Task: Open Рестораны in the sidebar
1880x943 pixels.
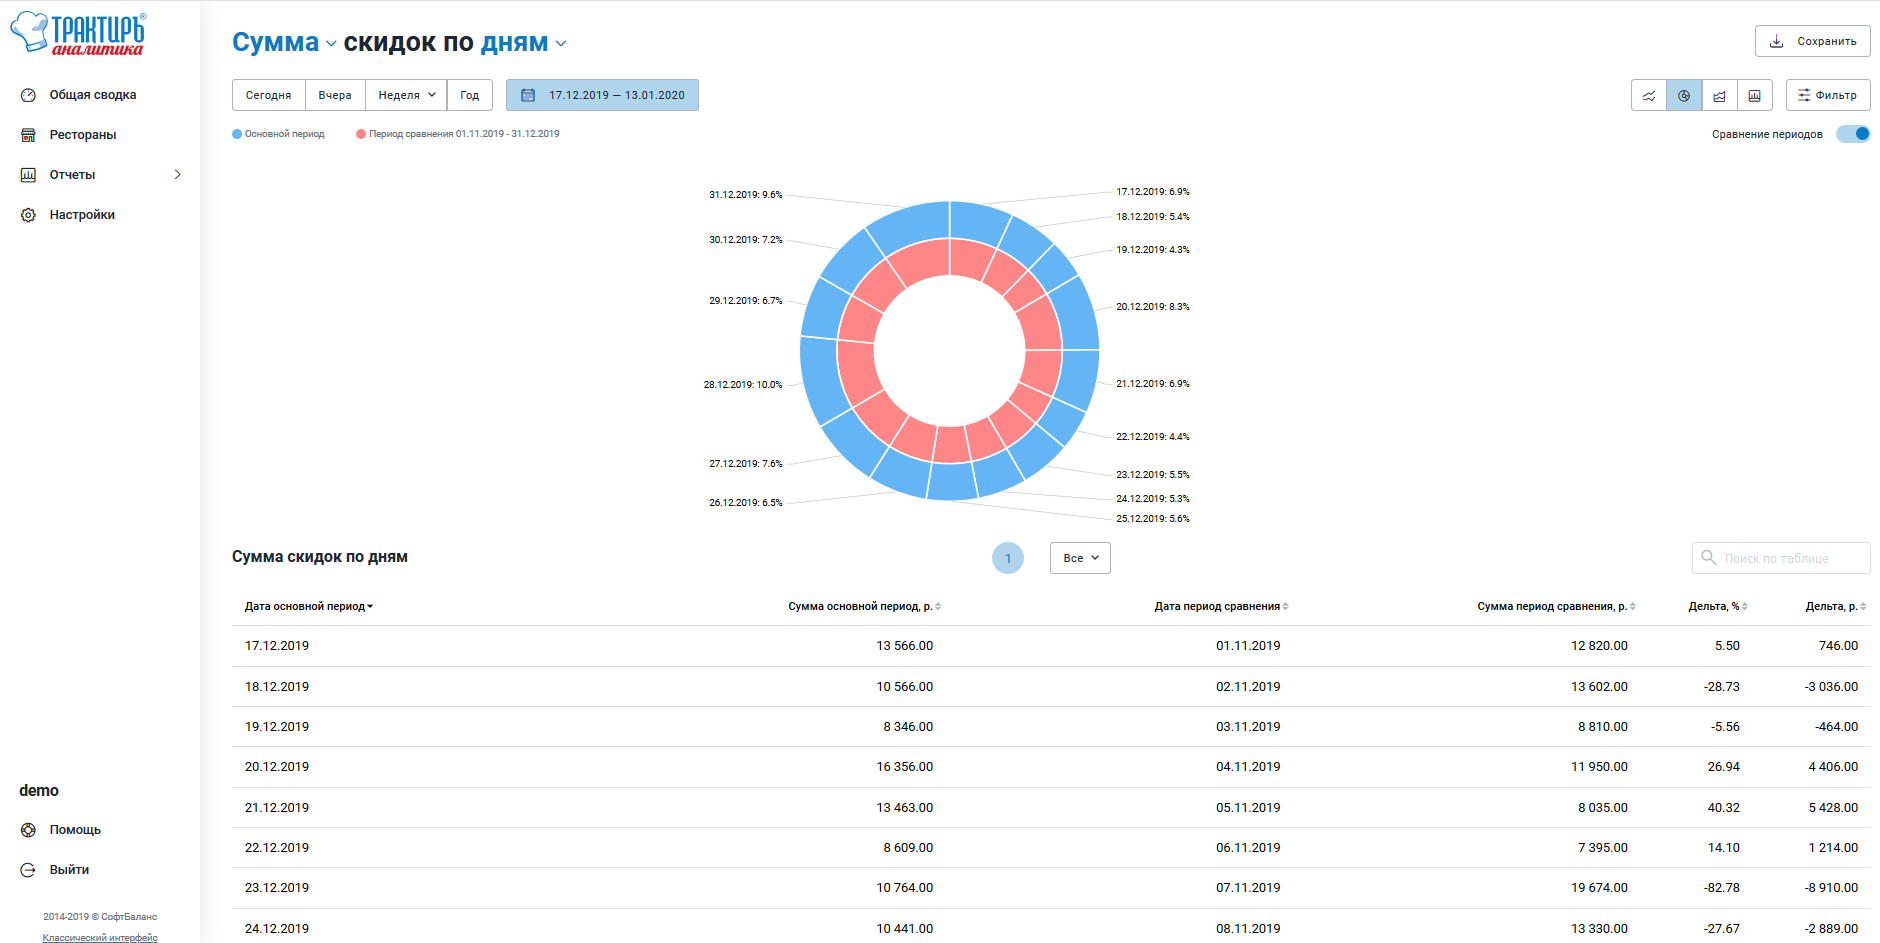Action: [82, 135]
